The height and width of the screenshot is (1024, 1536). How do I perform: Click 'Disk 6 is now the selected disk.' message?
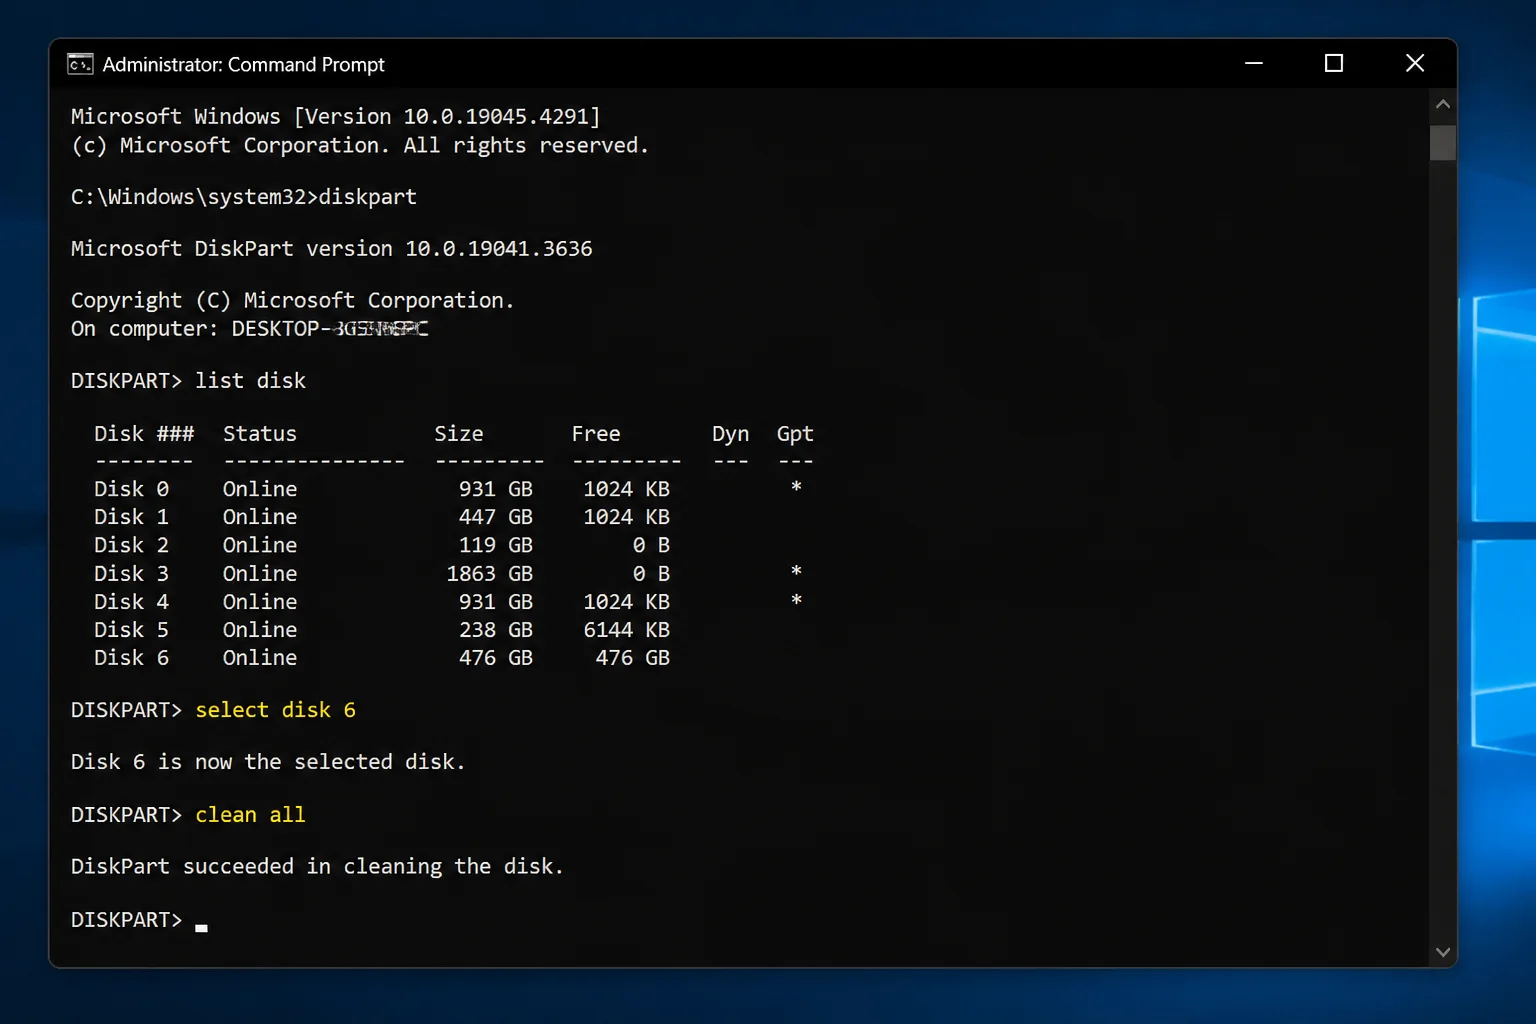(268, 762)
